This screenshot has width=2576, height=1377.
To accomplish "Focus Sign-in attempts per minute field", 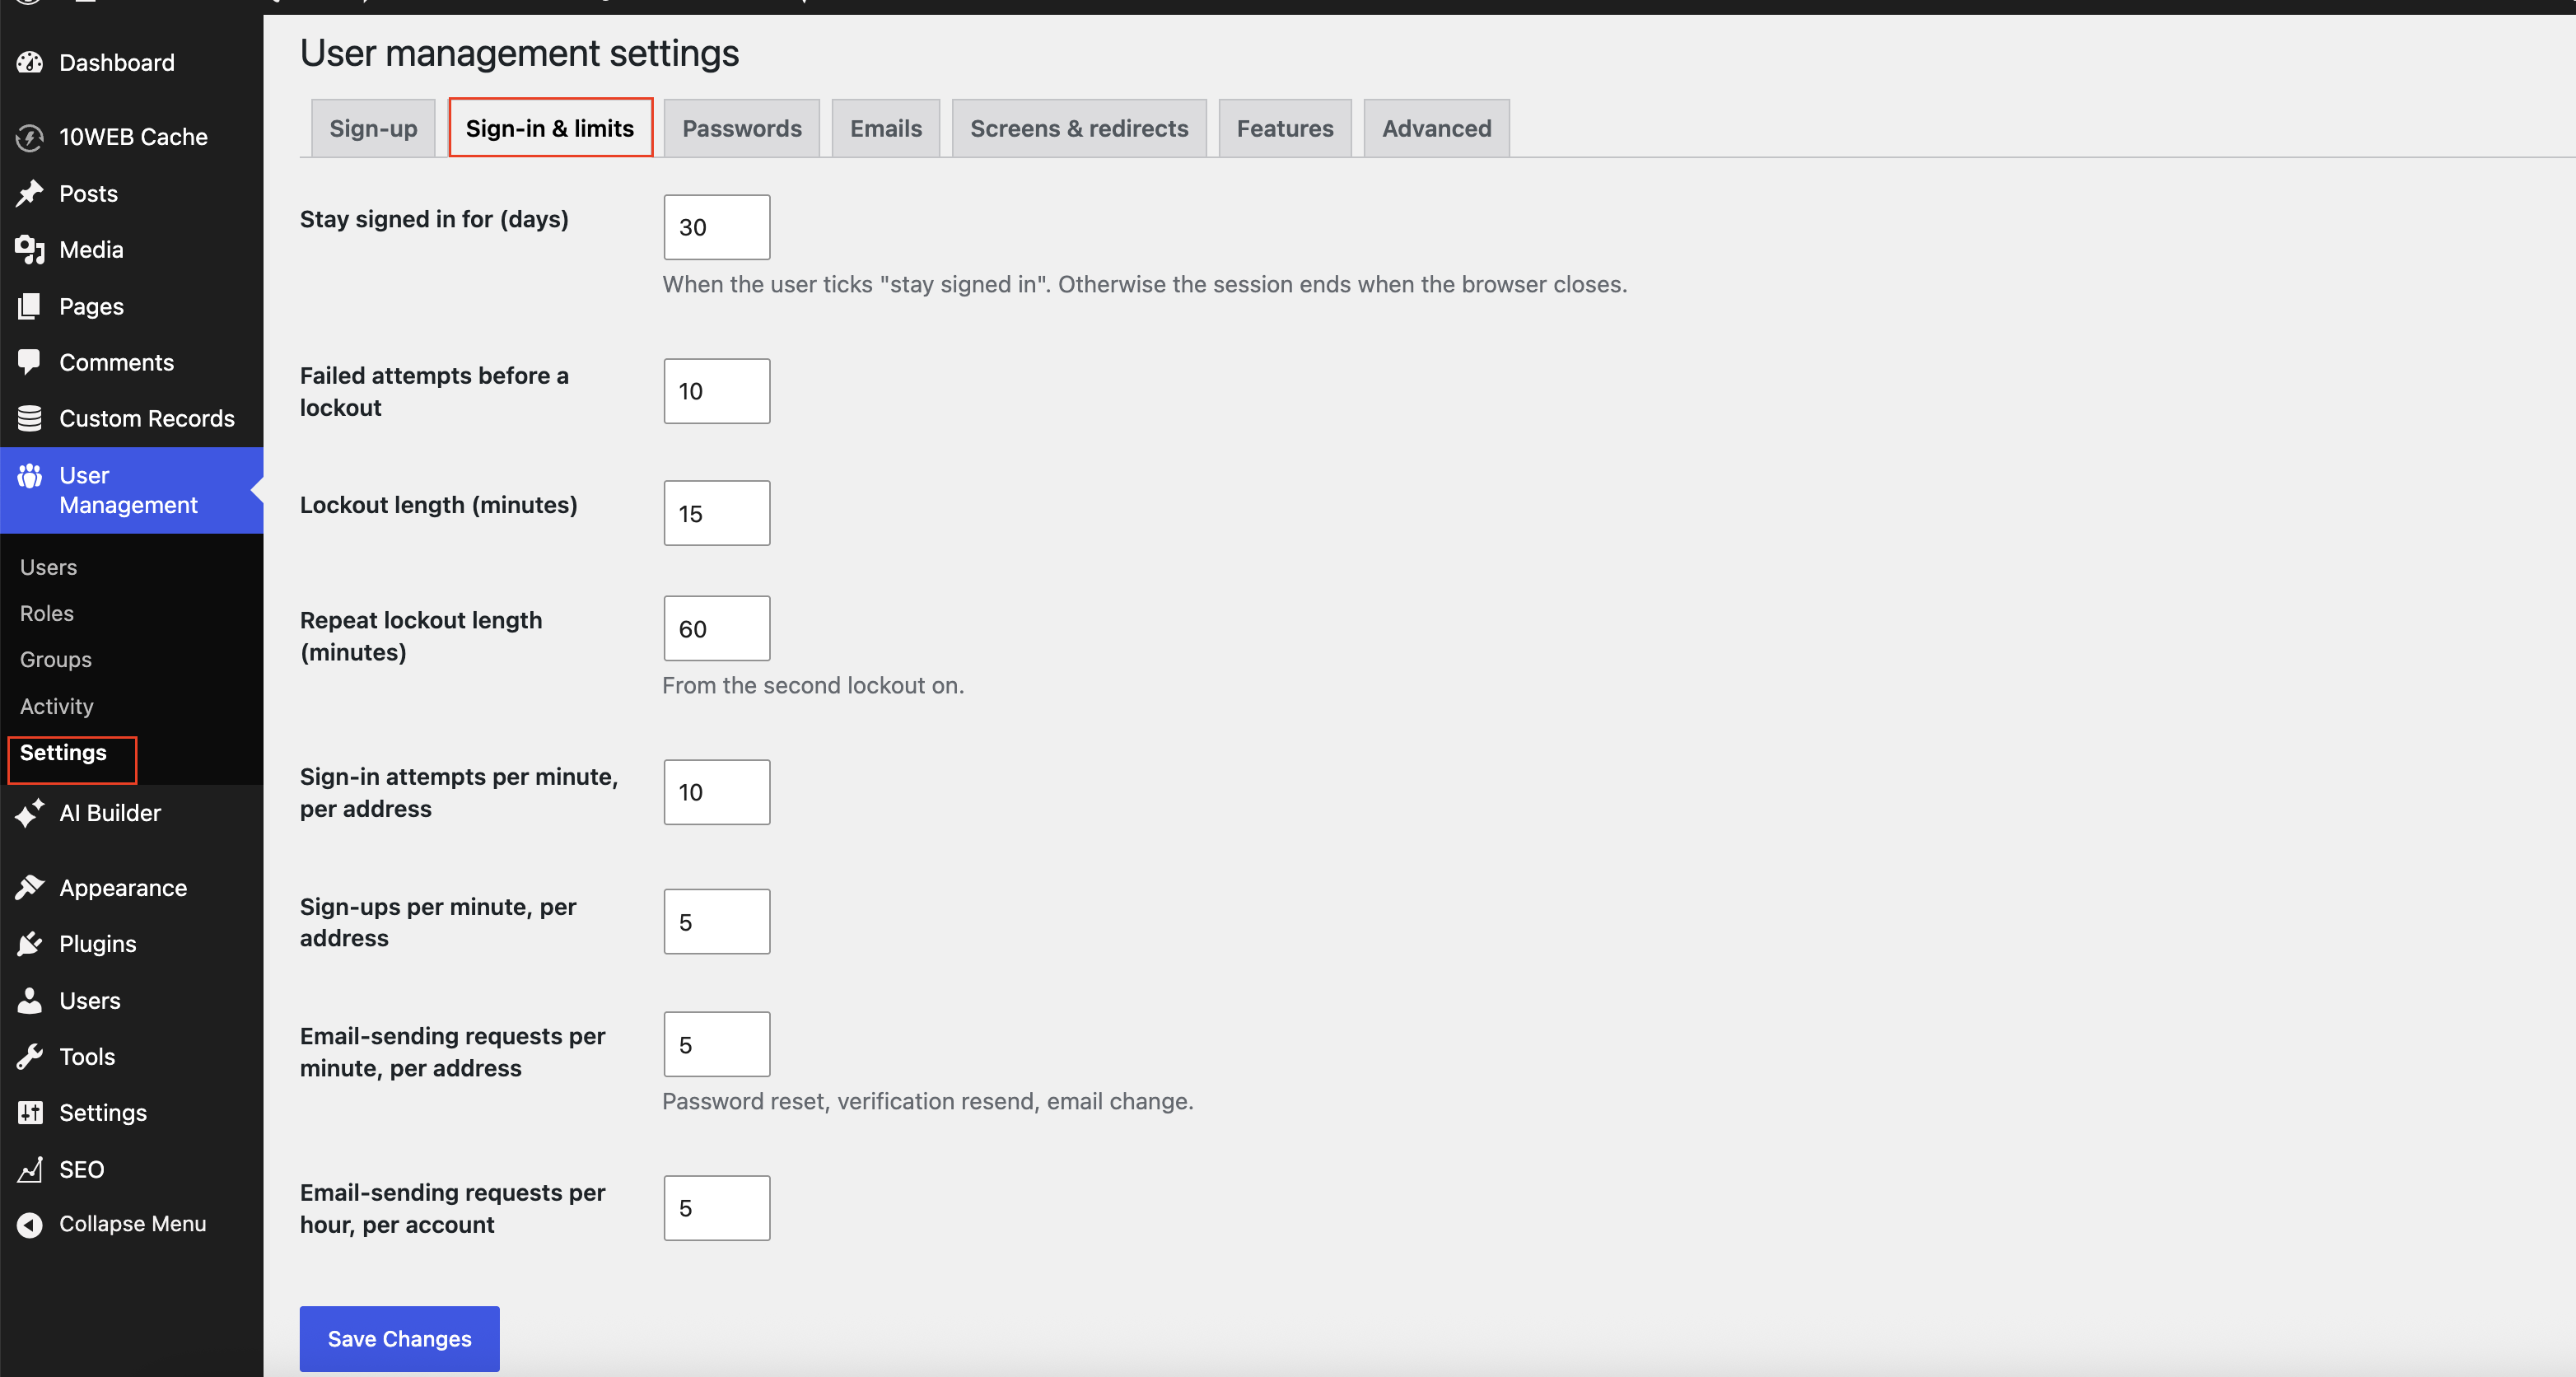I will [717, 792].
